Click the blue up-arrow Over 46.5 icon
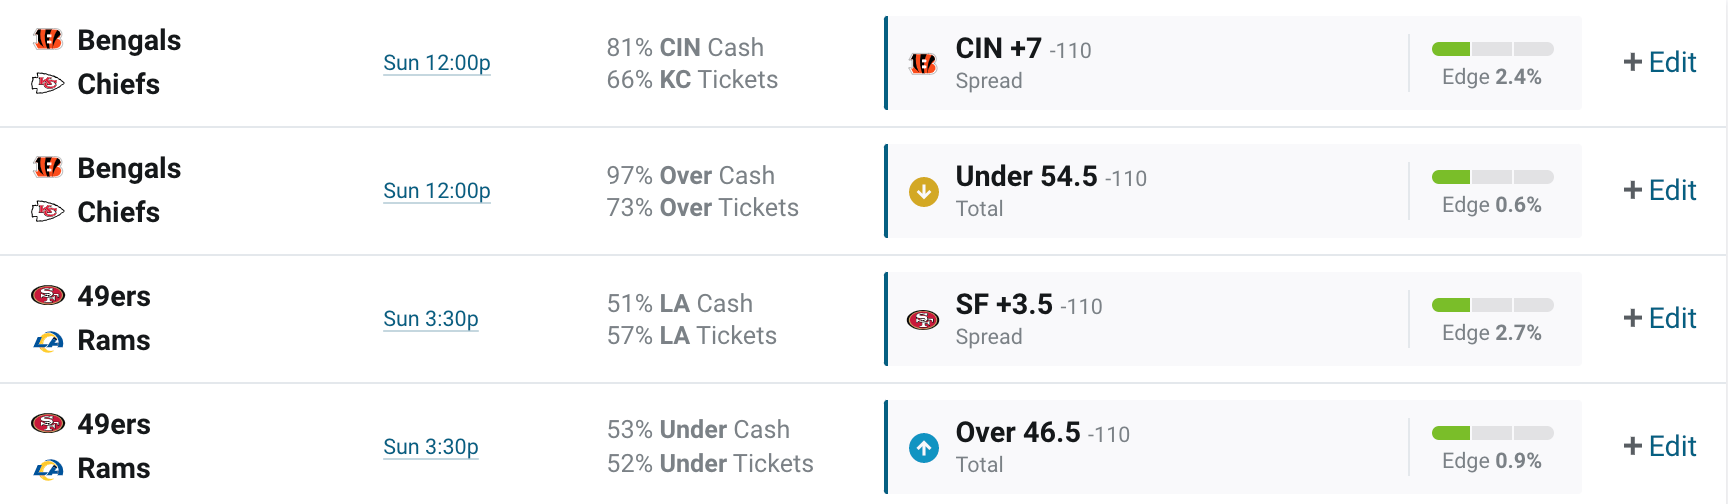 coord(923,447)
